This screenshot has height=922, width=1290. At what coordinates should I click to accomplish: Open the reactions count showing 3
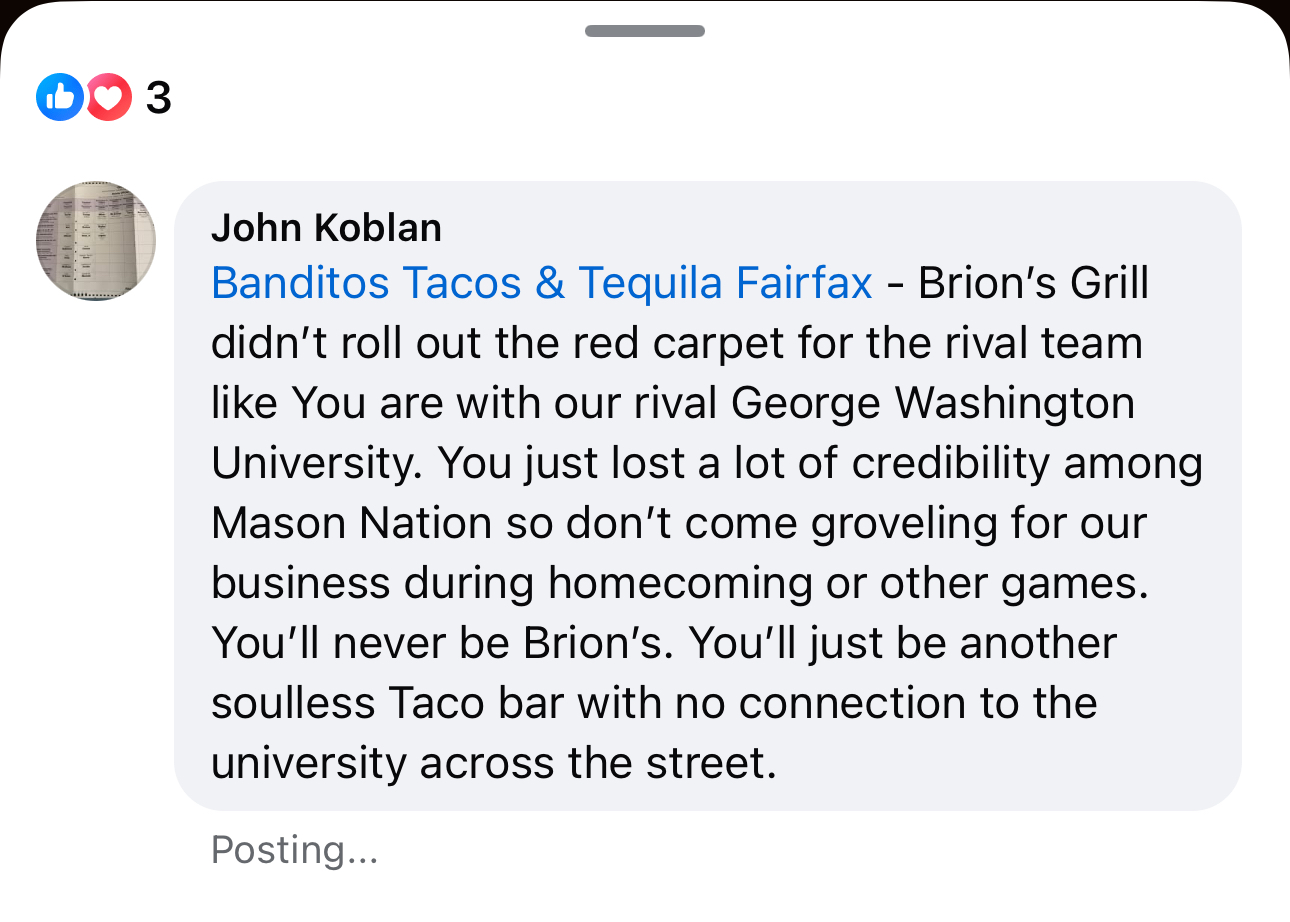(x=158, y=98)
